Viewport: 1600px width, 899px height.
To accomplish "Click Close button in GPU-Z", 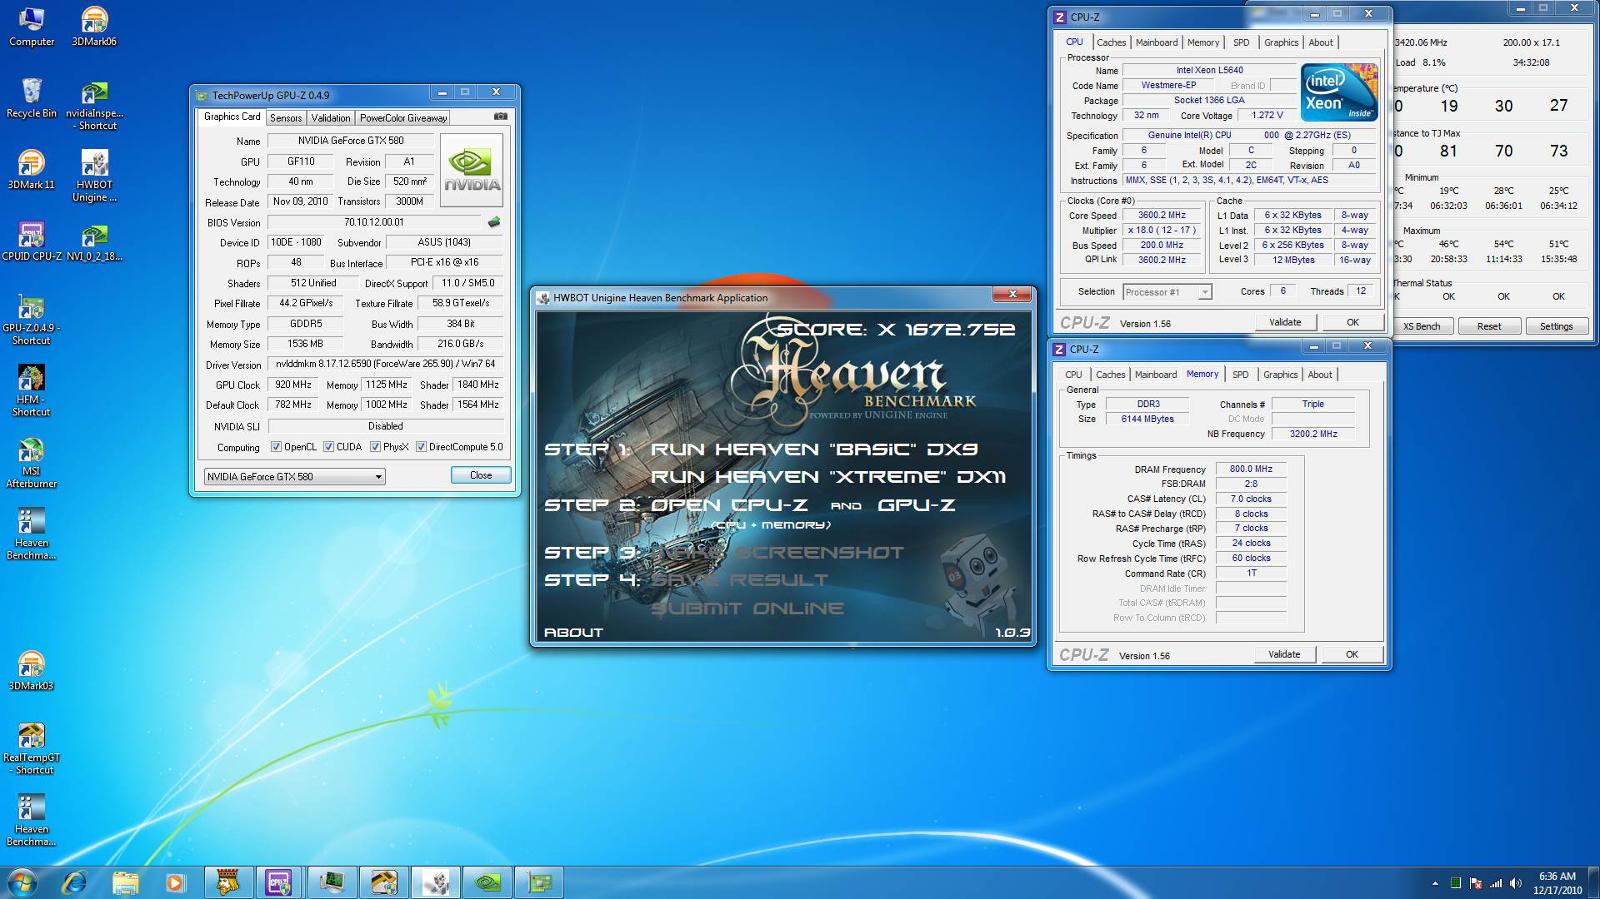I will tap(481, 475).
